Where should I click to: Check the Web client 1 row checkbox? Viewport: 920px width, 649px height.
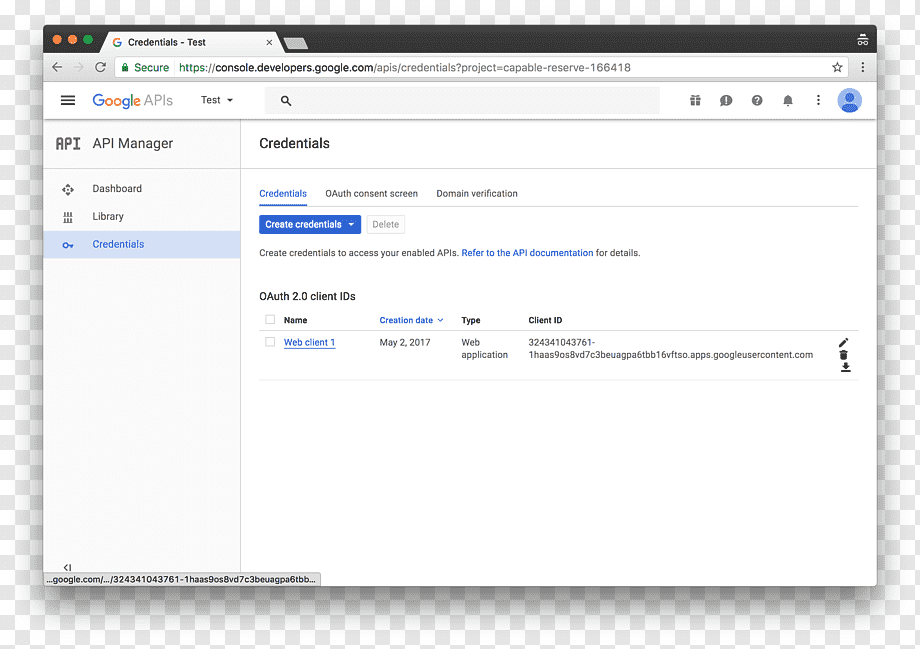click(x=270, y=342)
